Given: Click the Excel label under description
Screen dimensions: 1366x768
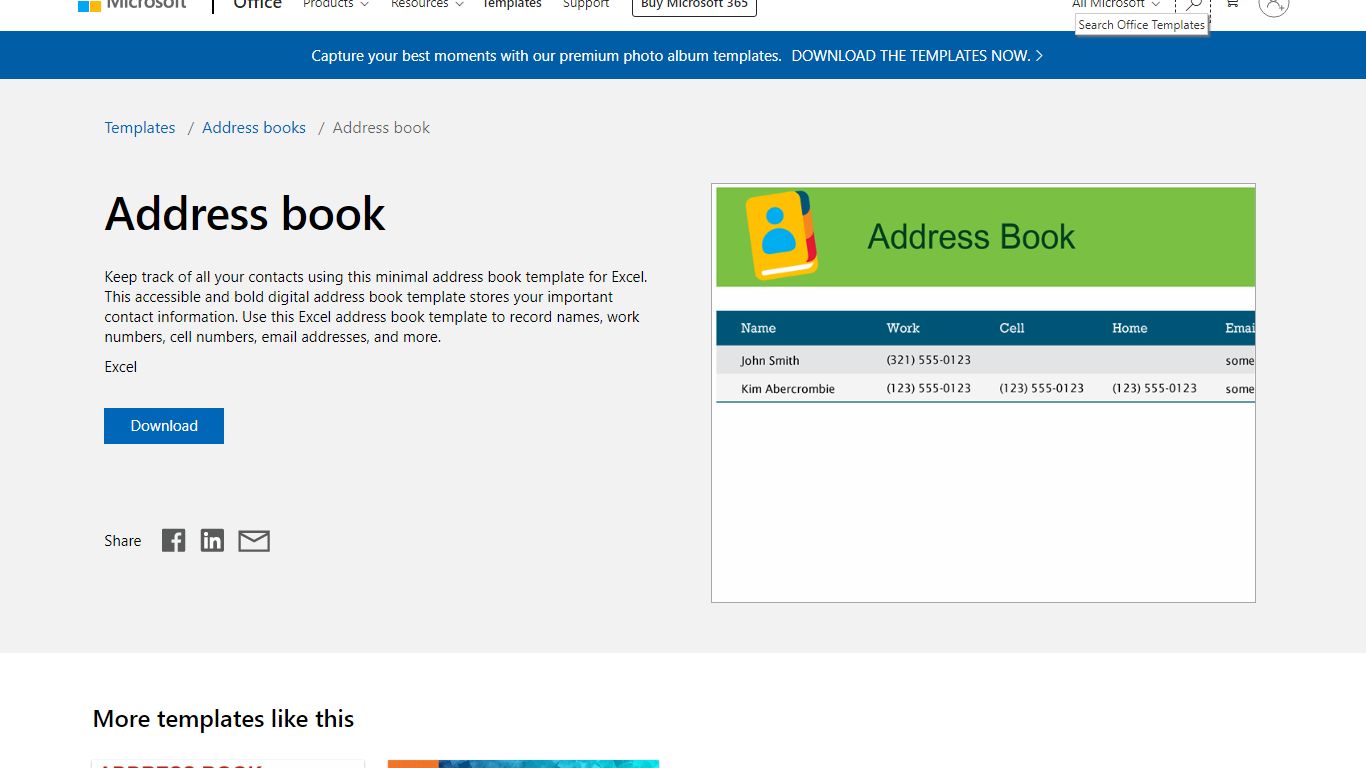Looking at the screenshot, I should (x=121, y=367).
